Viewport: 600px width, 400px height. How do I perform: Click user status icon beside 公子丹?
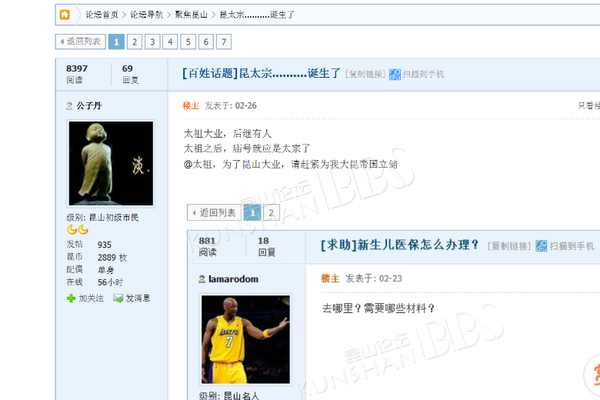(69, 106)
